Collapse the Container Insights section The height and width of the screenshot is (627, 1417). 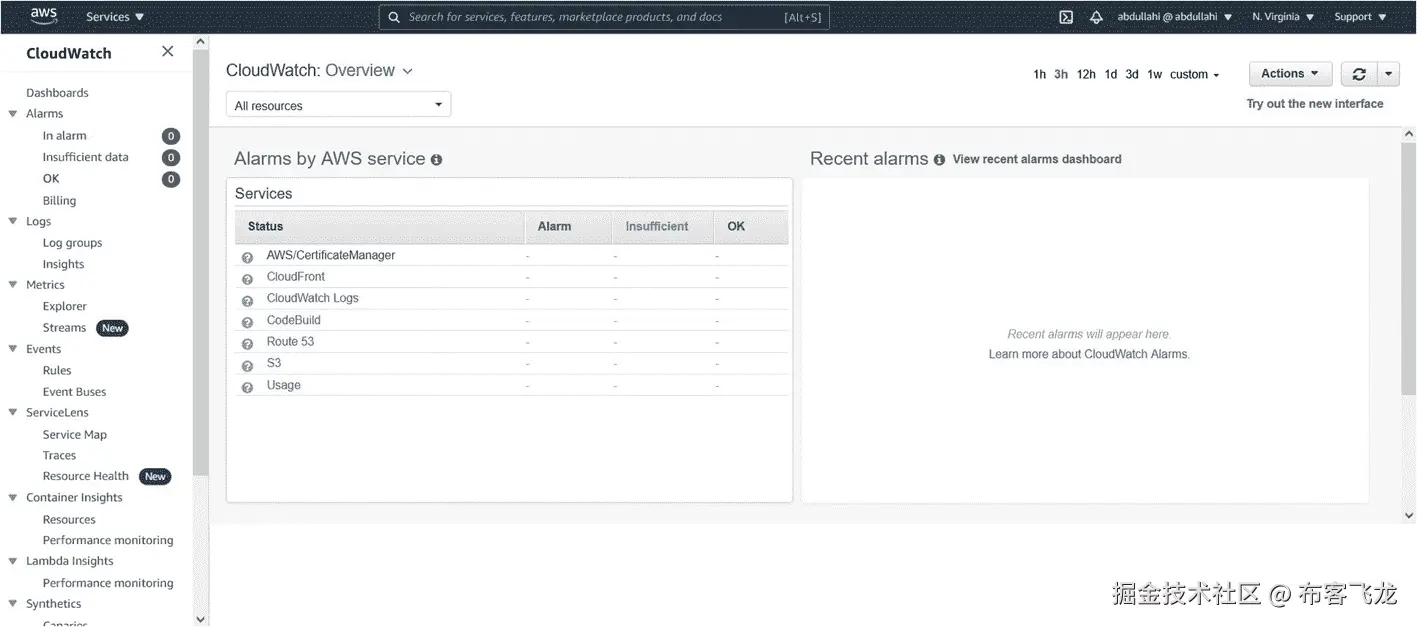click(13, 497)
